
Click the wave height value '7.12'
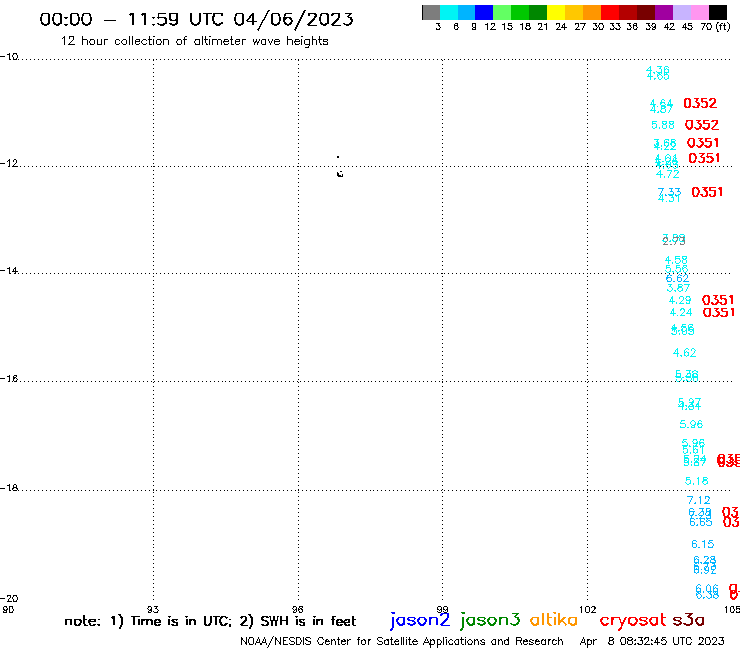click(698, 500)
